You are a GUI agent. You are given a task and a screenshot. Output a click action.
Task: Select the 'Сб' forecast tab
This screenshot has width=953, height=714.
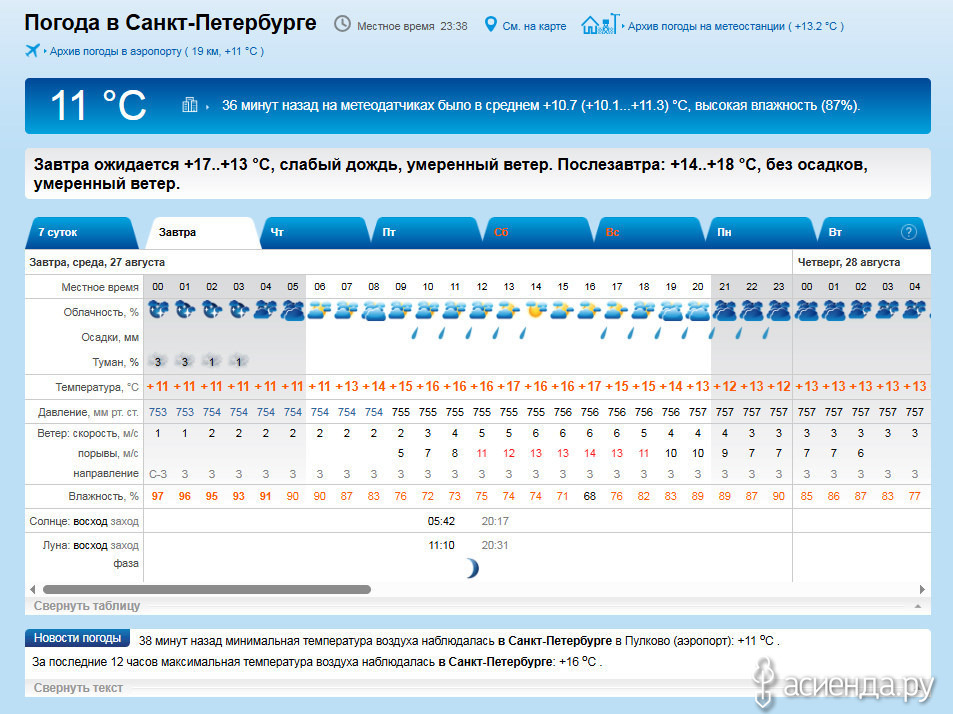502,233
